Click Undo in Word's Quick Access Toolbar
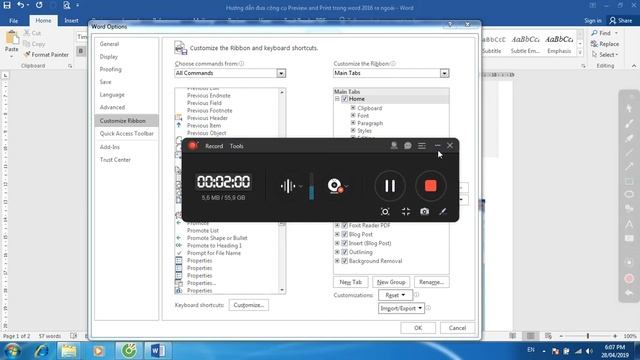 (20, 5)
